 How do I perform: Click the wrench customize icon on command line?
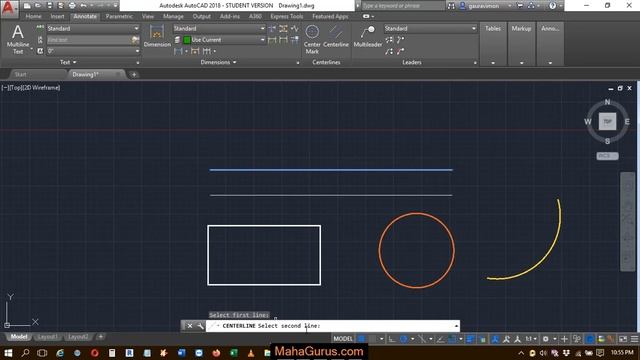pyautogui.click(x=200, y=326)
